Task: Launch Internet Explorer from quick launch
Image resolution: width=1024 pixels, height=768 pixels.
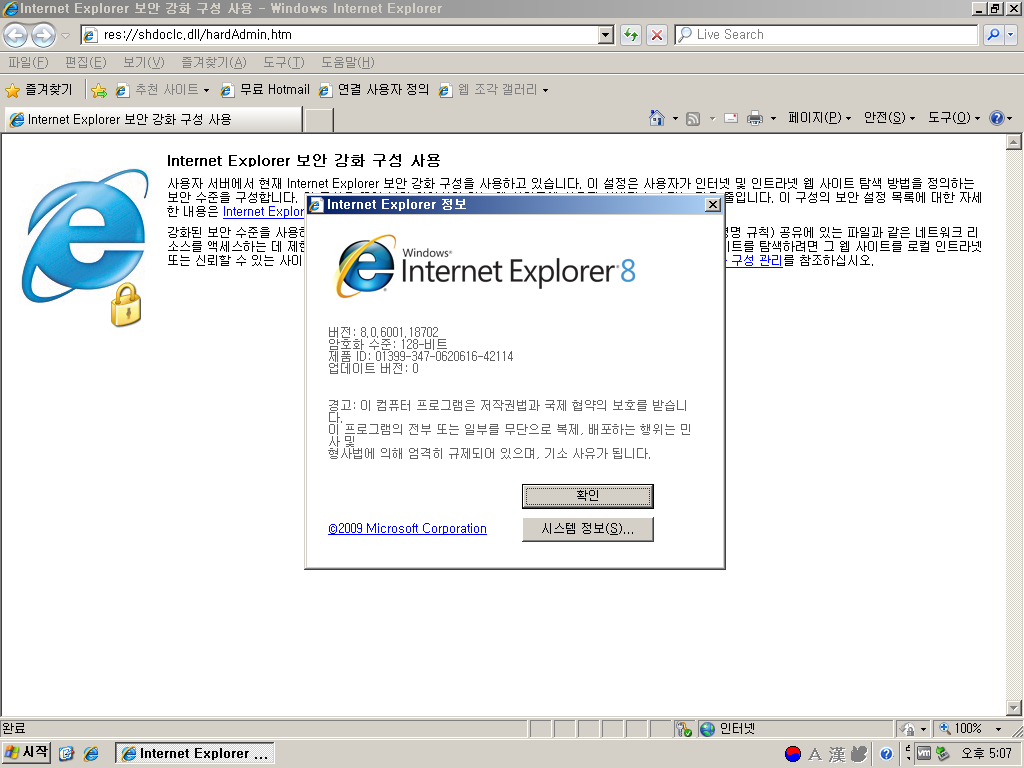Action: [x=91, y=754]
